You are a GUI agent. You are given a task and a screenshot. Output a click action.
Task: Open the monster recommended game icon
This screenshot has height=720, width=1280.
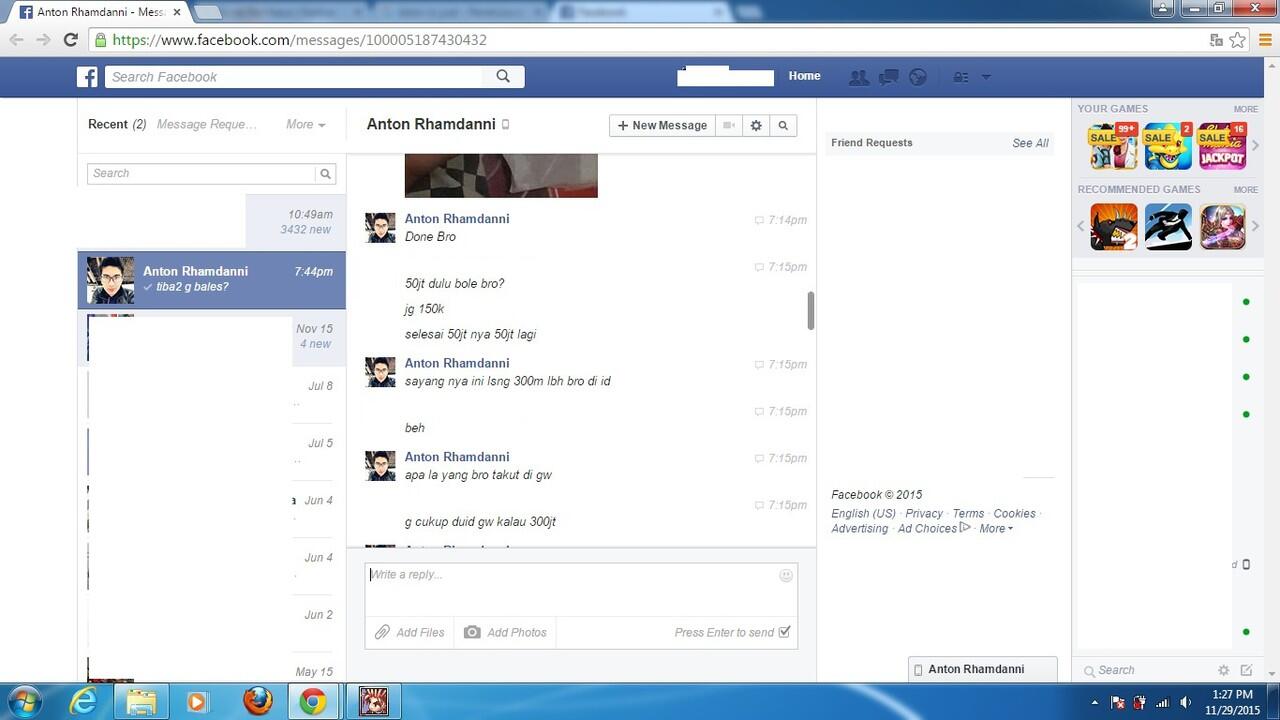(x=1113, y=227)
